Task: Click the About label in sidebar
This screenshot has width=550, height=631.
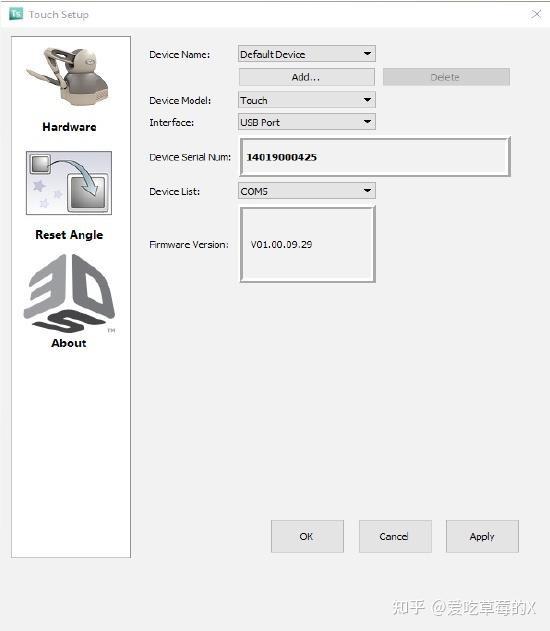Action: [69, 343]
